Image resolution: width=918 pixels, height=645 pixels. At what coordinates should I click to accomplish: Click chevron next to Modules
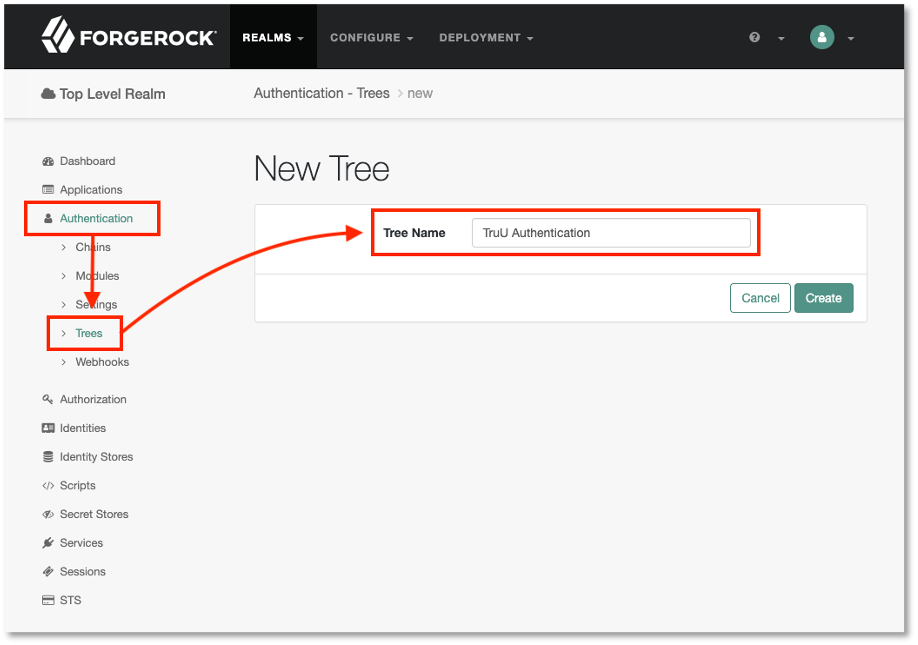tap(63, 276)
